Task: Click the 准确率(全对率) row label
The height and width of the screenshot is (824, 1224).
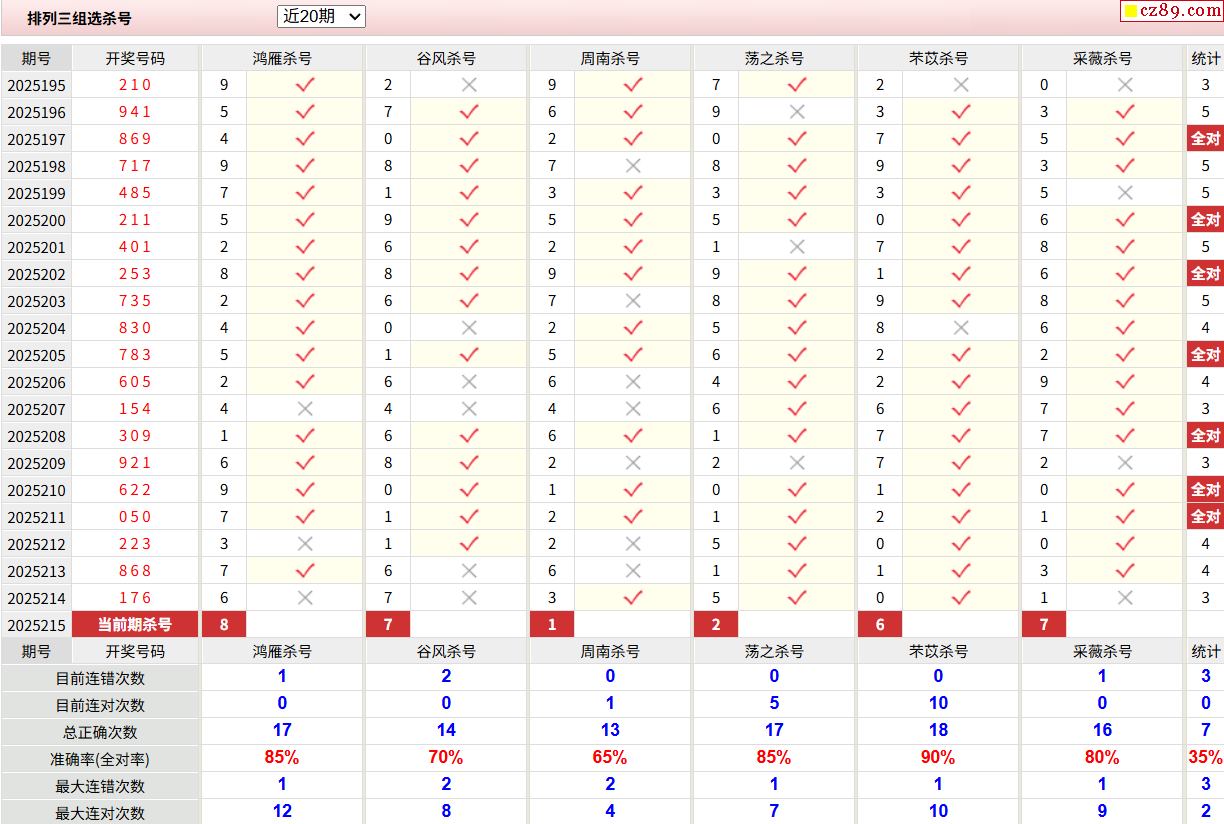Action: pos(100,759)
